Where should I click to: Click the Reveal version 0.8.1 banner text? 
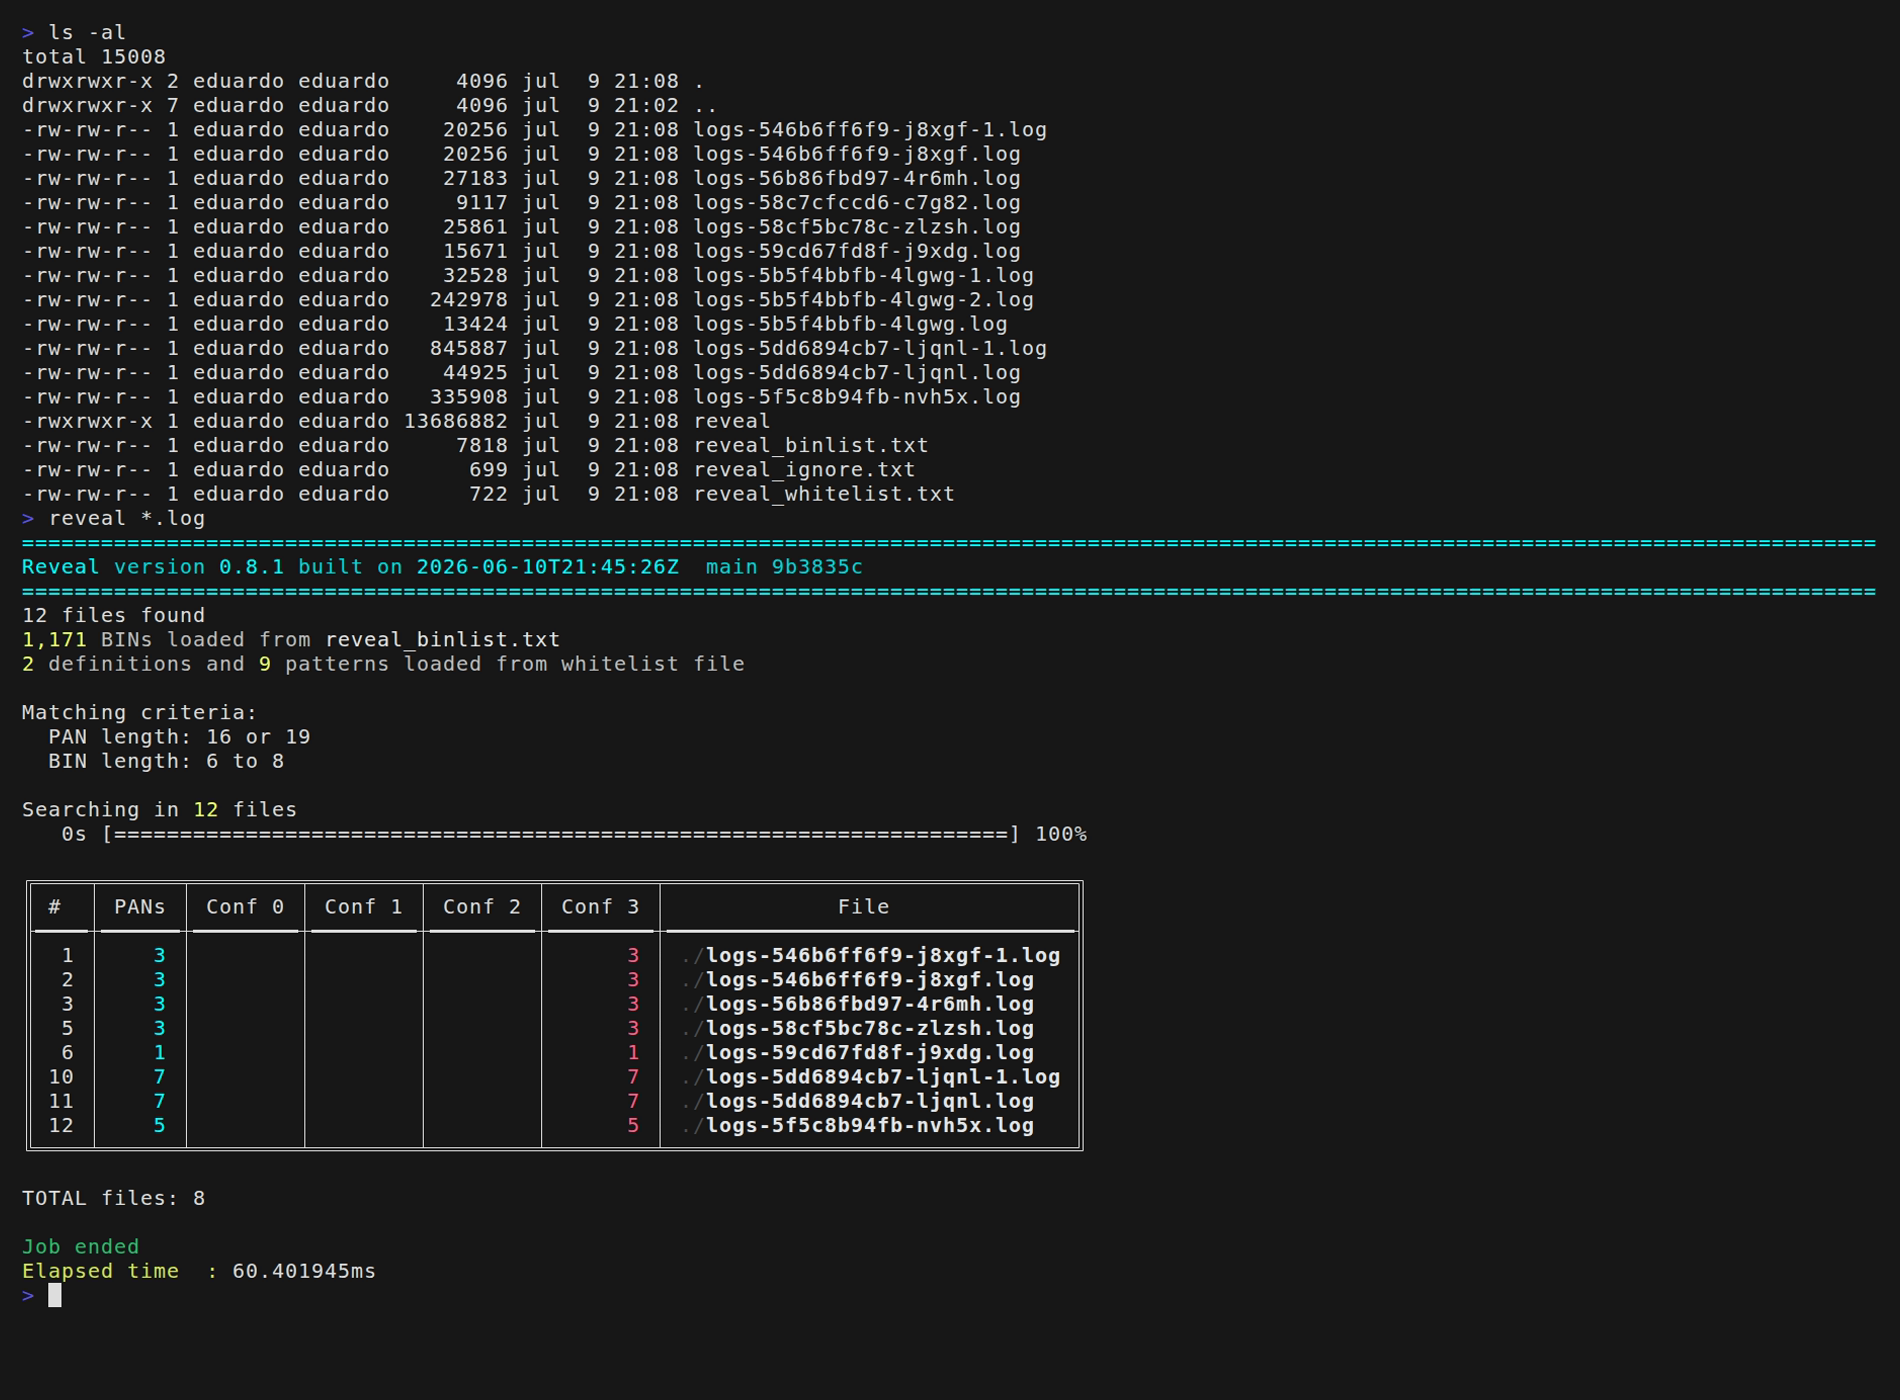point(153,567)
